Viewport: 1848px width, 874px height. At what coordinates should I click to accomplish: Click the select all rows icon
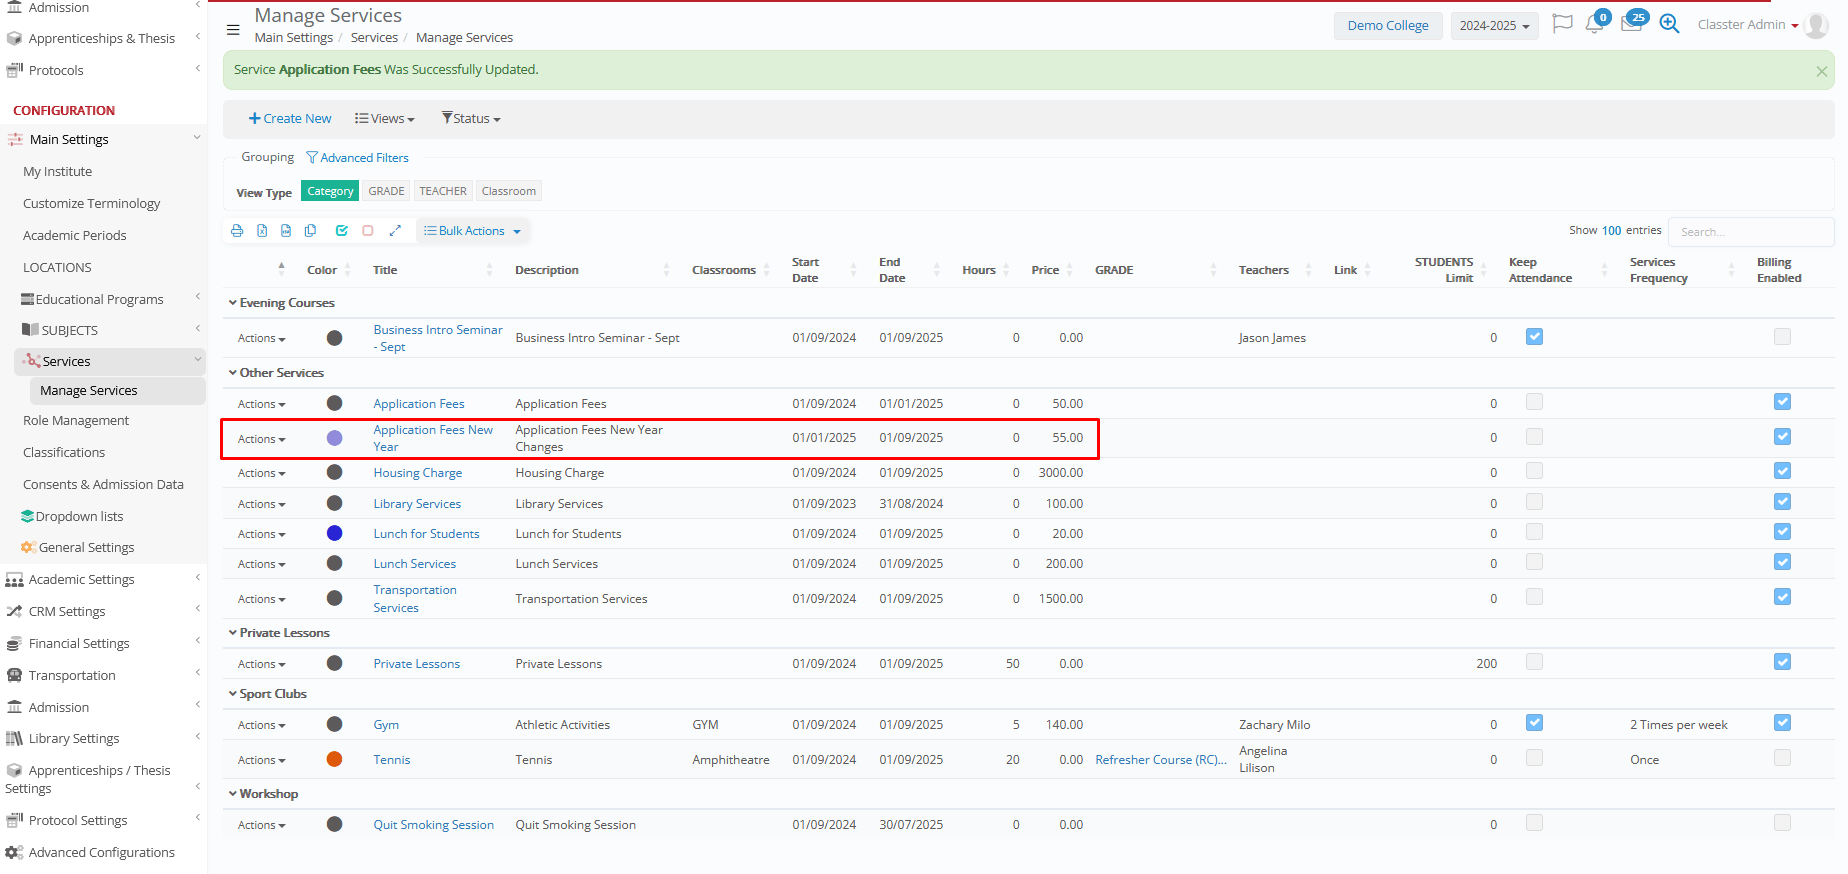coord(342,231)
